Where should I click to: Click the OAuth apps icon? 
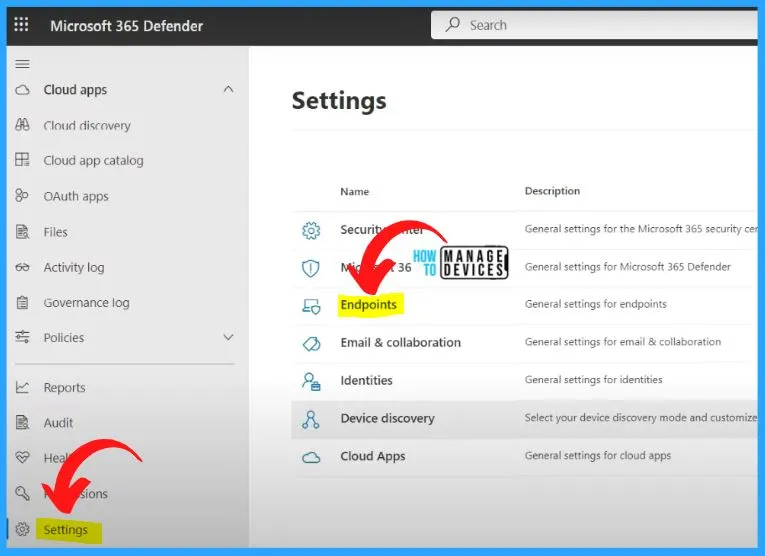coord(22,195)
